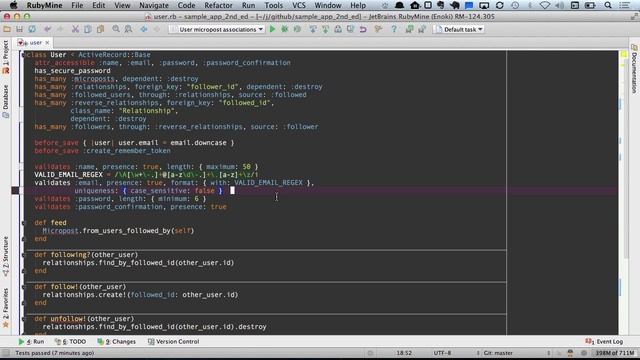The height and width of the screenshot is (360, 640).
Task: Open the Event Log panel
Action: [x=604, y=342]
